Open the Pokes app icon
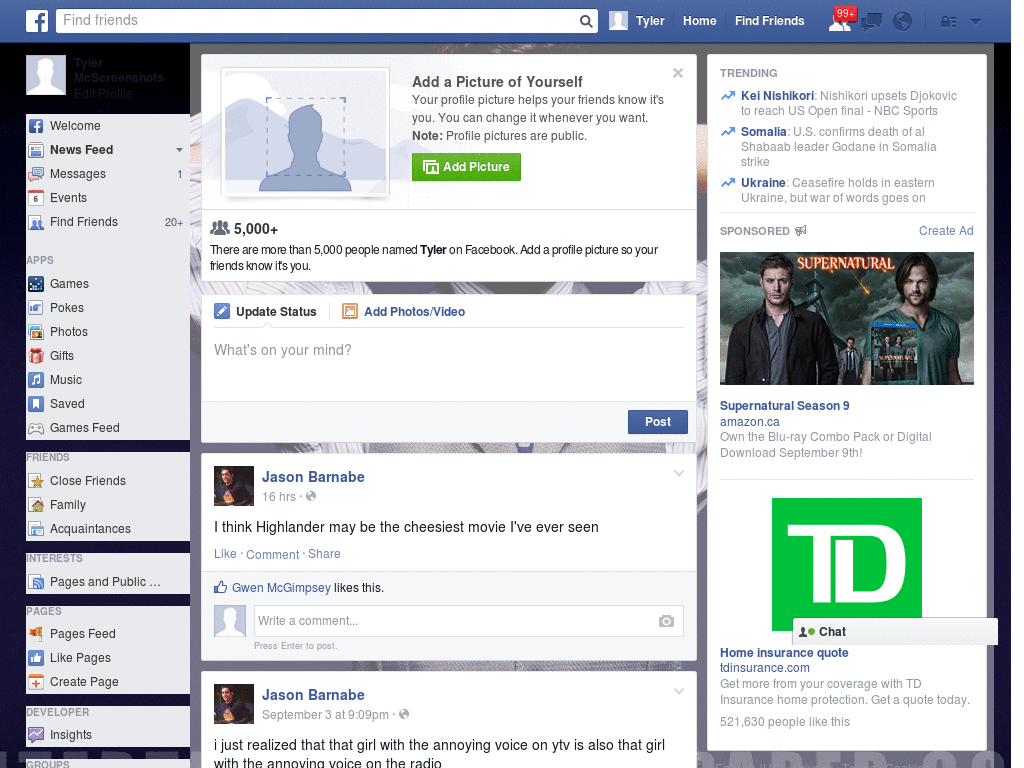This screenshot has height=768, width=1024. (36, 308)
